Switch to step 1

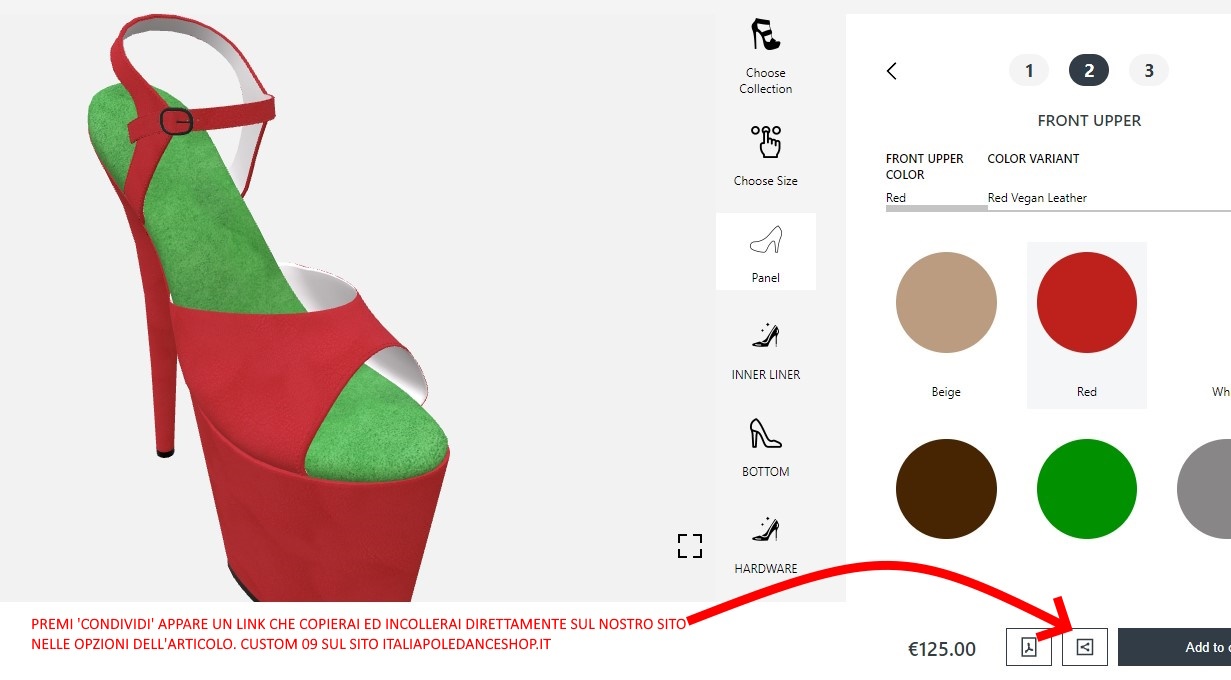coord(1029,71)
